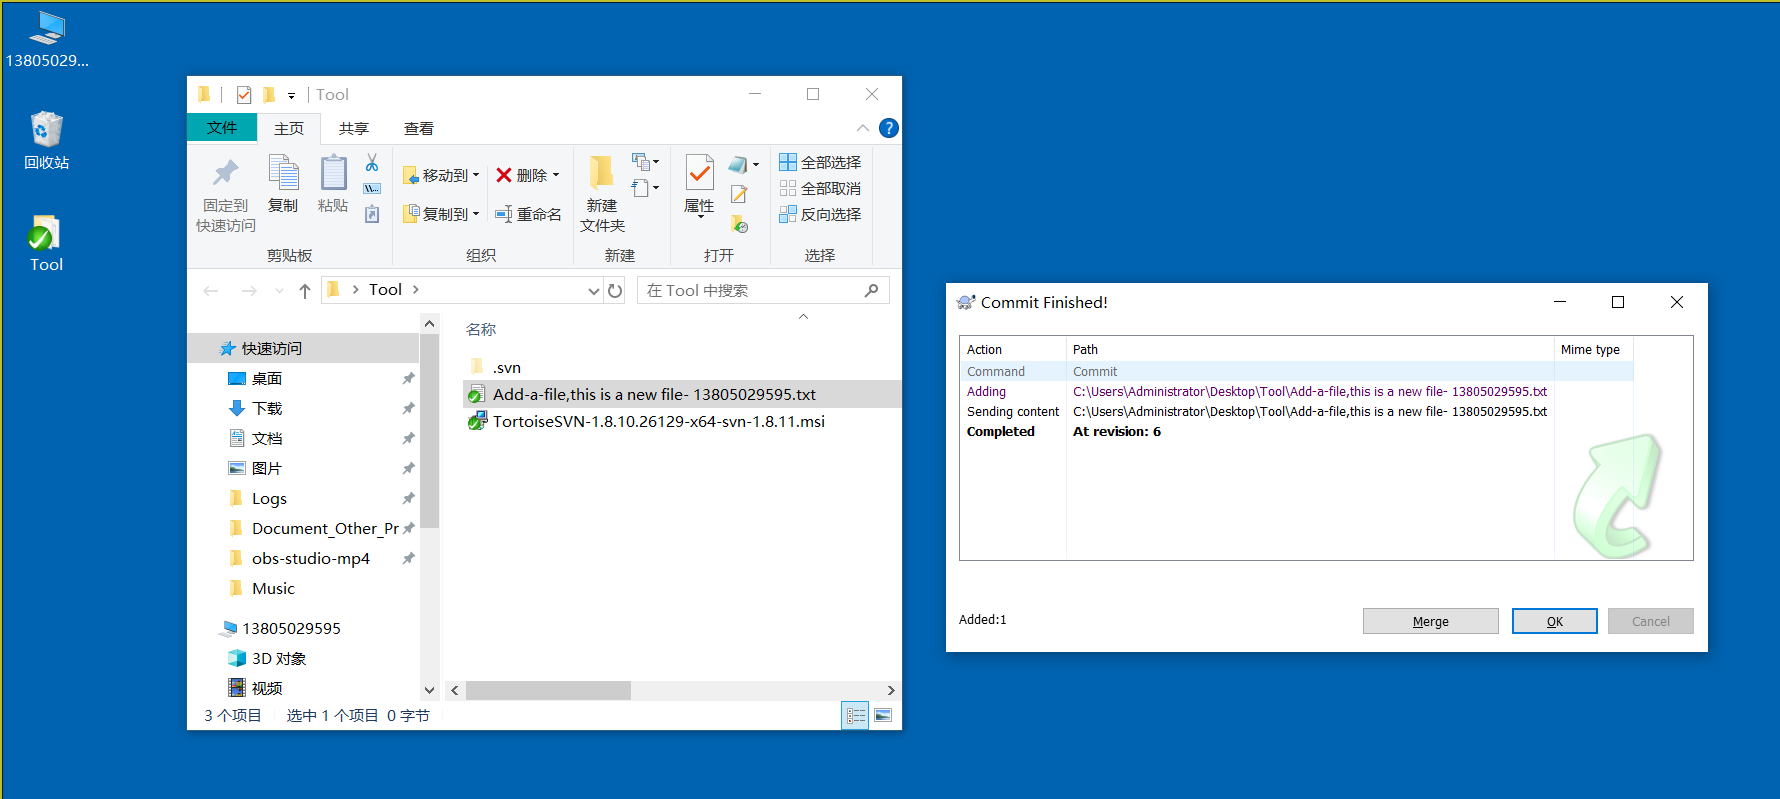Screen dimensions: 1780x799
Task: Select 3D Objects in navigation pane
Action: [x=278, y=658]
